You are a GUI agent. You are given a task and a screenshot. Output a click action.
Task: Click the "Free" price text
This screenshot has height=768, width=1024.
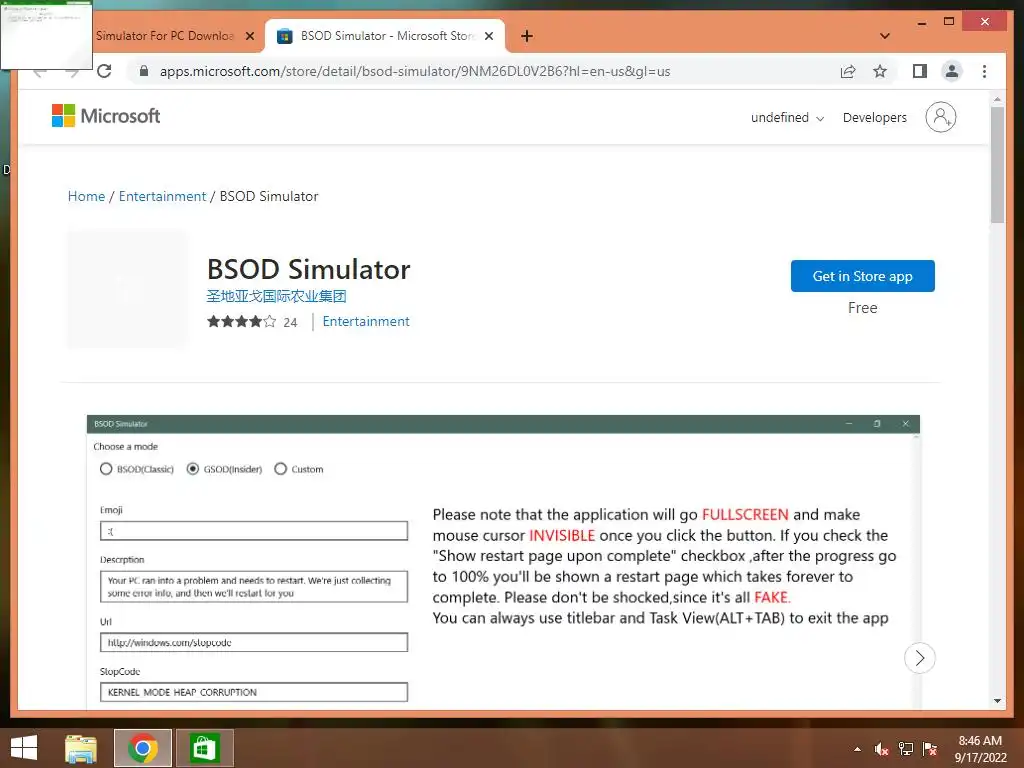(862, 308)
